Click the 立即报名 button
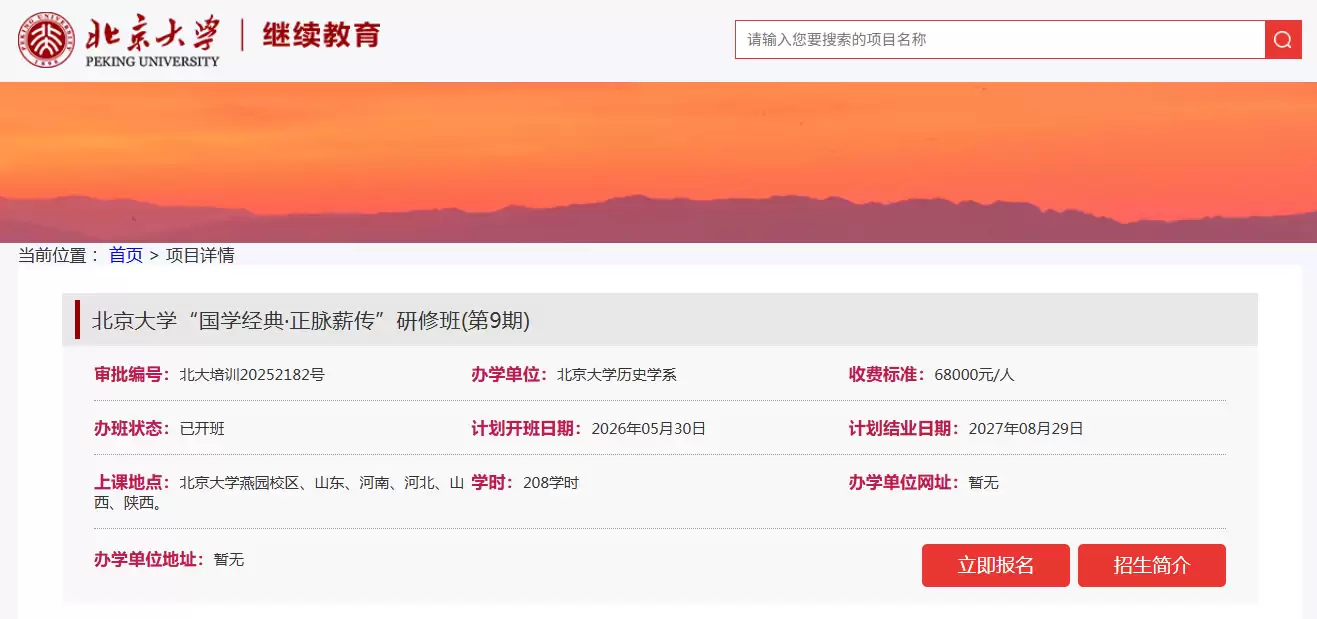Viewport: 1317px width, 619px height. point(996,565)
